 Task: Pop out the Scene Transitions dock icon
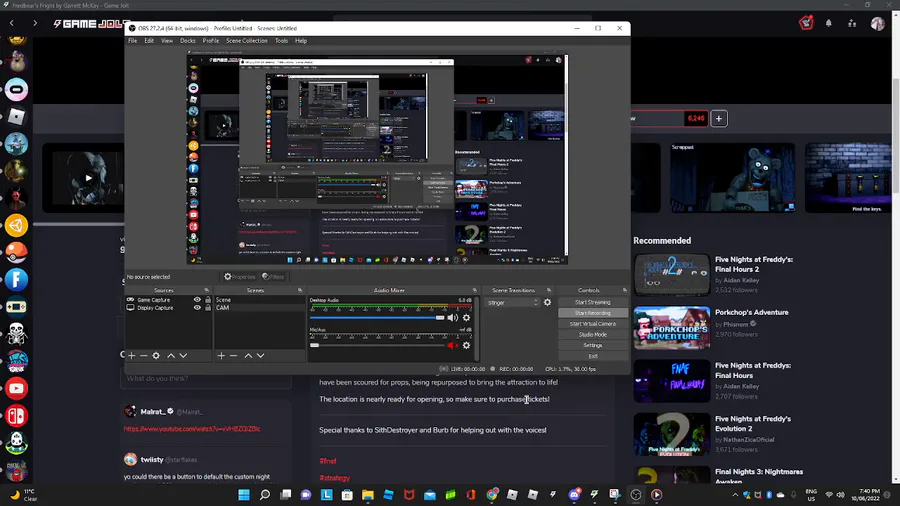coord(549,290)
